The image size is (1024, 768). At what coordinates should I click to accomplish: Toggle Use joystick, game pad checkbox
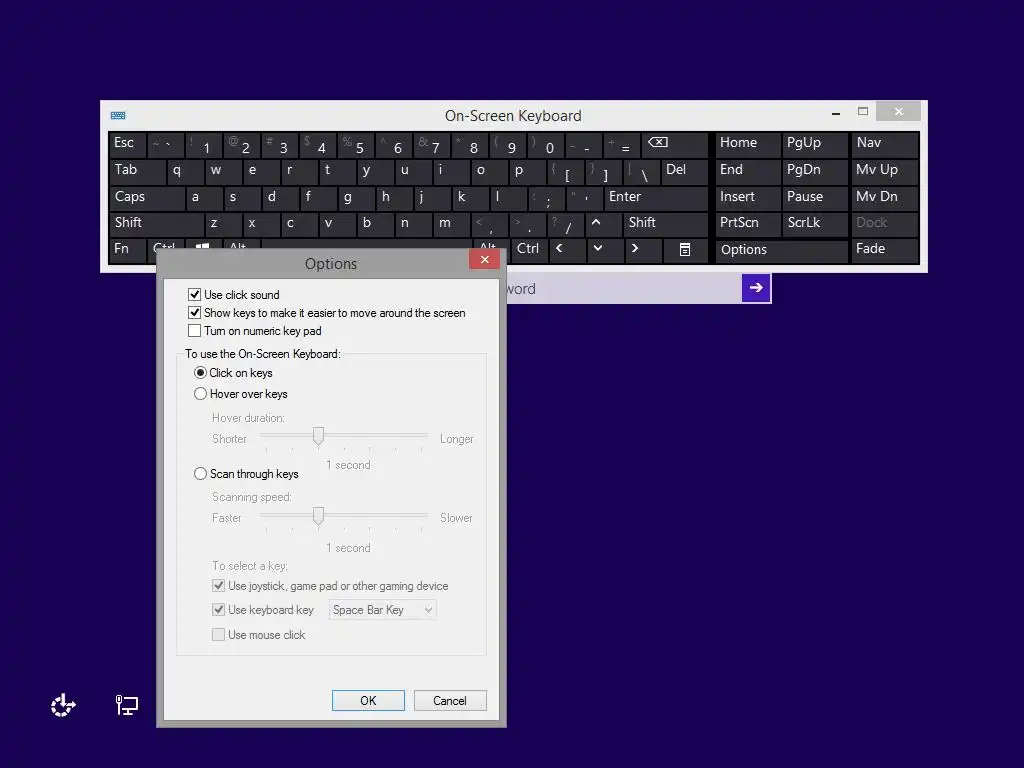pyautogui.click(x=219, y=586)
